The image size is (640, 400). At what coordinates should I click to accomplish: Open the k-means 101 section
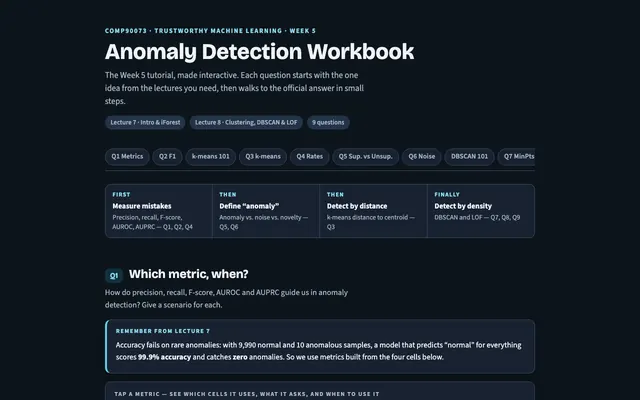(x=211, y=157)
